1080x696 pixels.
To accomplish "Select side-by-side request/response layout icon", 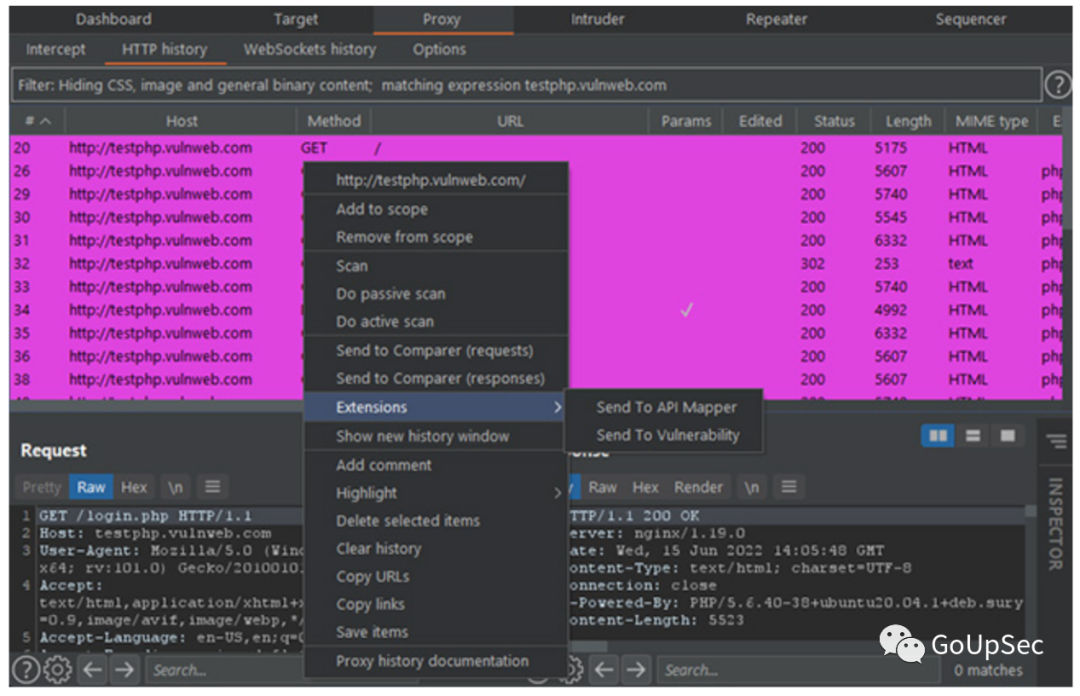I will [938, 436].
